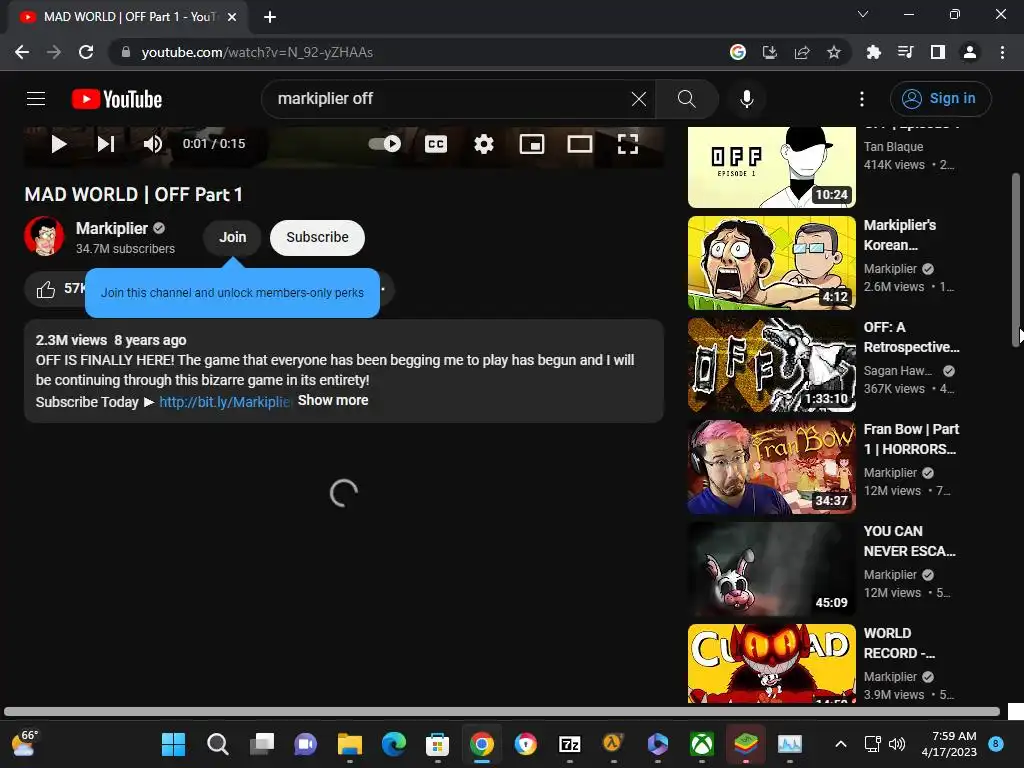The width and height of the screenshot is (1024, 768).
Task: Open the tab search dropdown chevron
Action: point(863,14)
